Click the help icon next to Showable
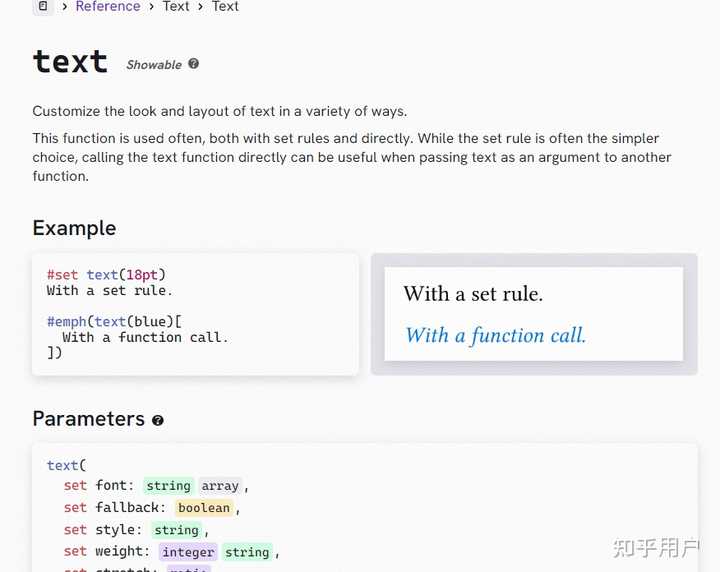 193,64
